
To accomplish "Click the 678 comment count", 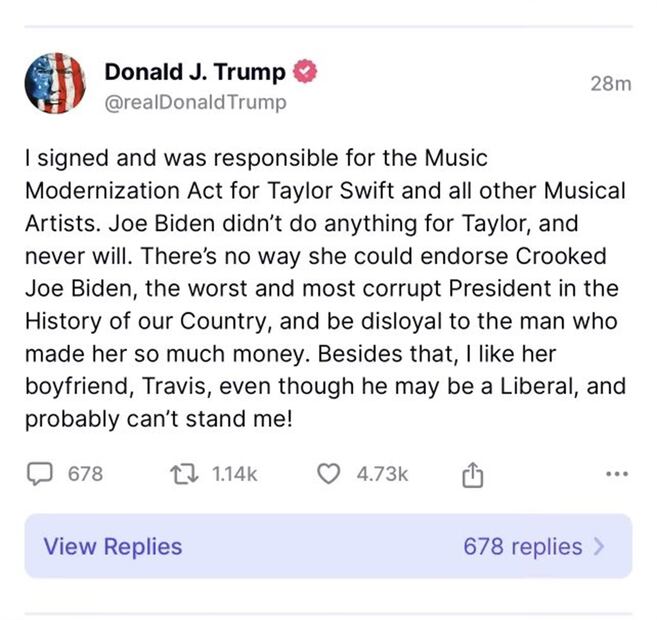I will 85,474.
